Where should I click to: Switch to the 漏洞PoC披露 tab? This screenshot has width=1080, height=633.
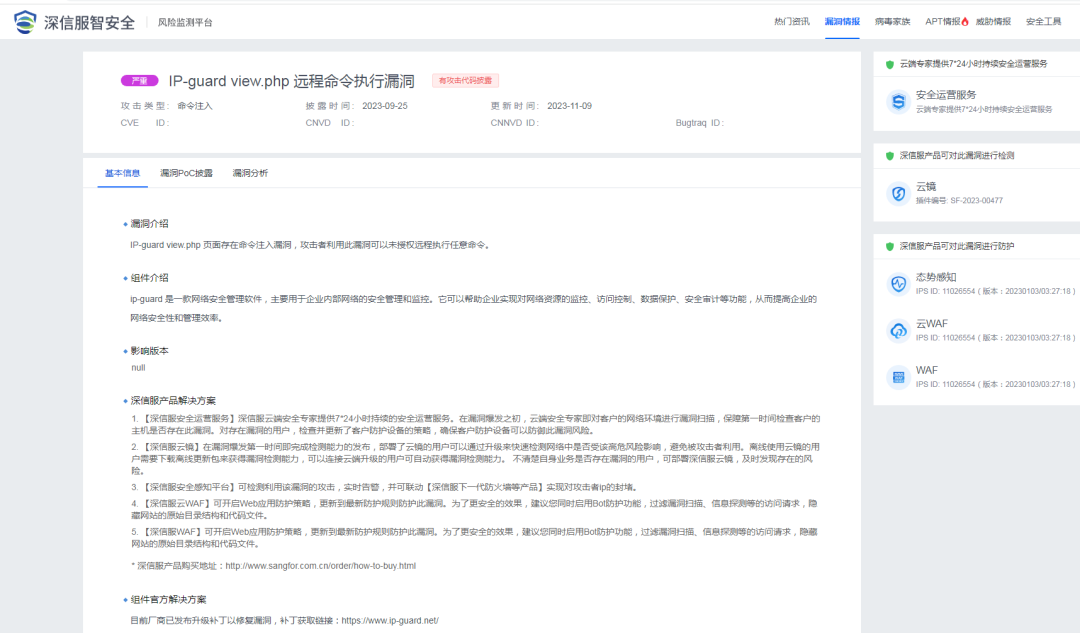point(186,173)
